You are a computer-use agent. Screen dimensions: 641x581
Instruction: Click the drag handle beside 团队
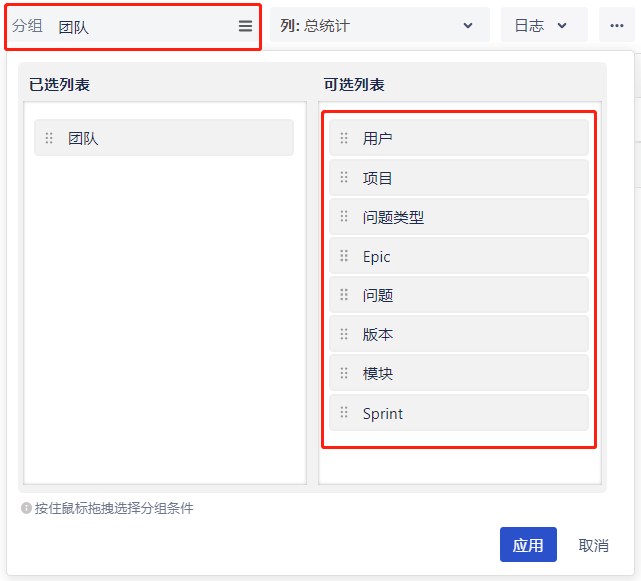[49, 139]
